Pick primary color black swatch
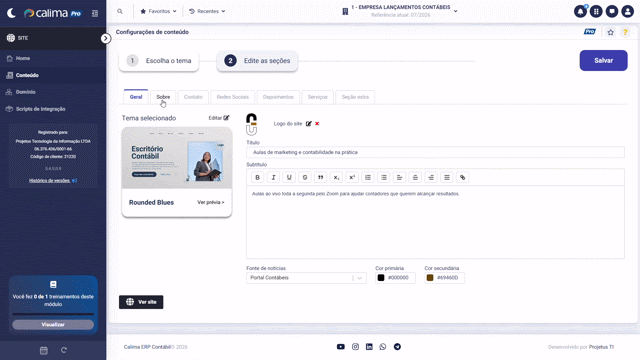640x360 pixels. (x=381, y=278)
